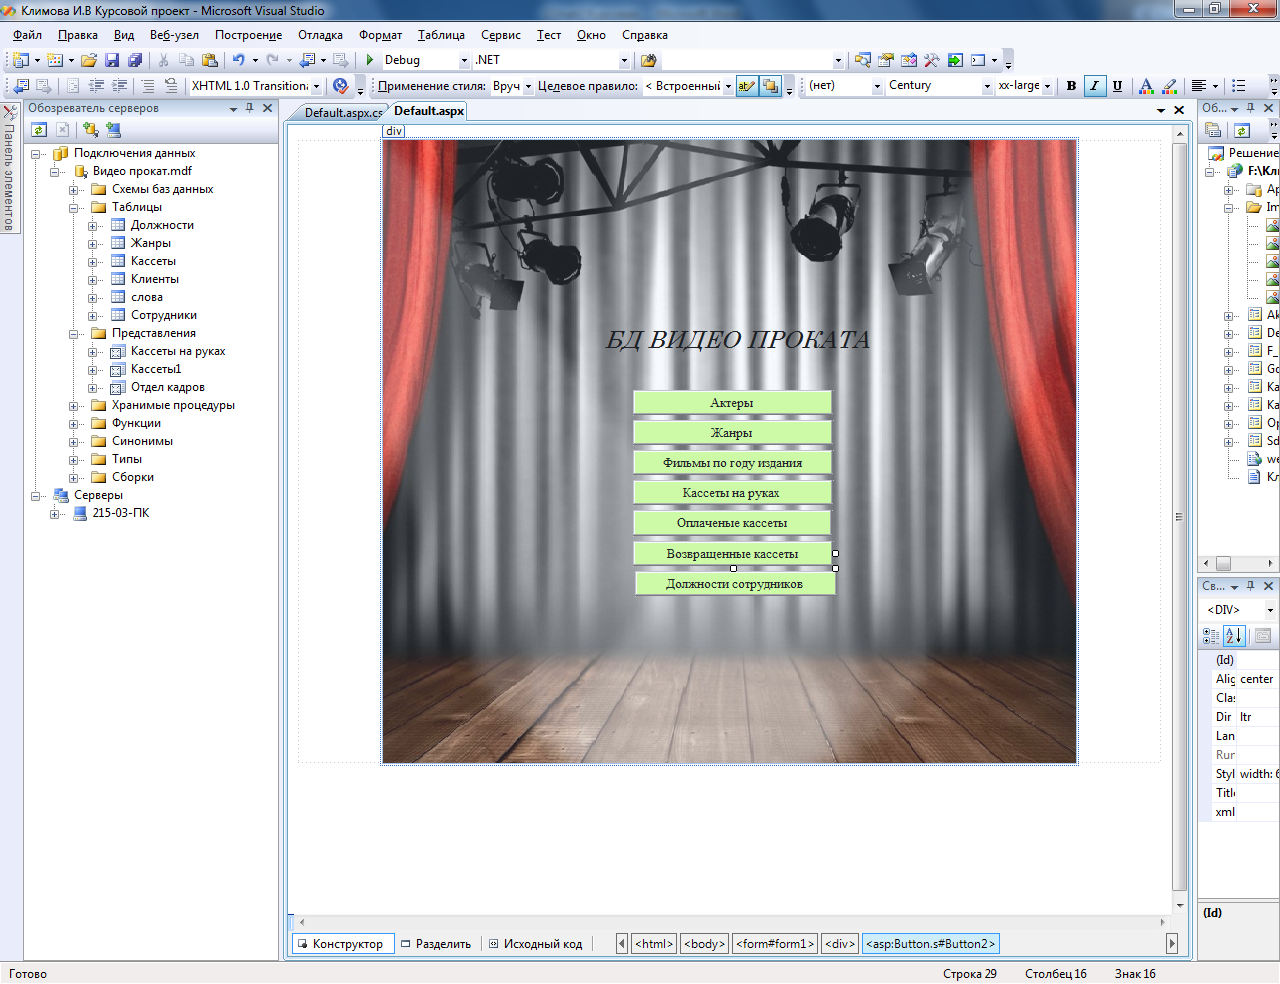
Task: Toggle the overlapping-squares button beside the 'ab' pencil button
Action: [x=770, y=86]
